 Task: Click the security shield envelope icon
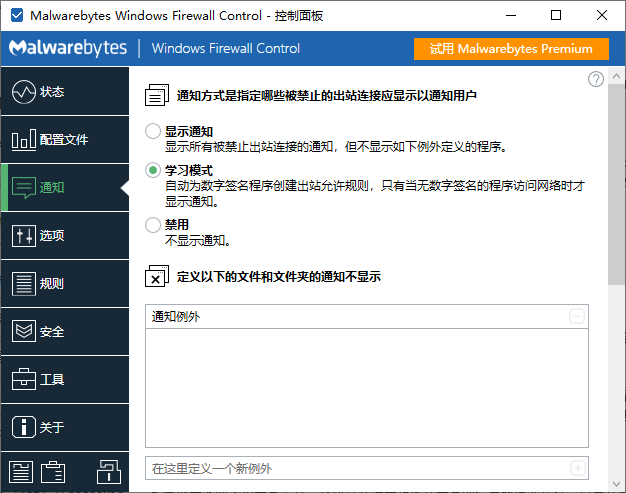coord(24,331)
